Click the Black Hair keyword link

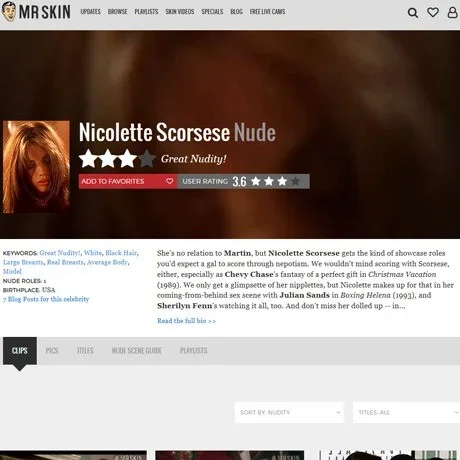click(x=121, y=253)
